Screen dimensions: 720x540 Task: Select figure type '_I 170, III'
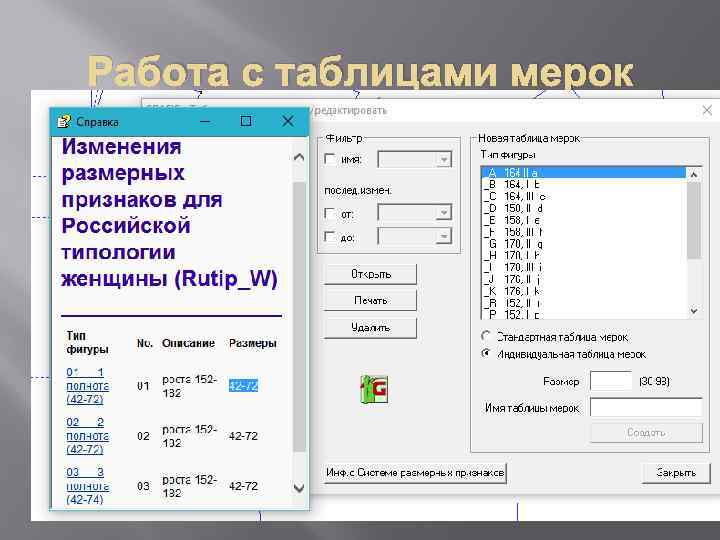click(x=584, y=268)
